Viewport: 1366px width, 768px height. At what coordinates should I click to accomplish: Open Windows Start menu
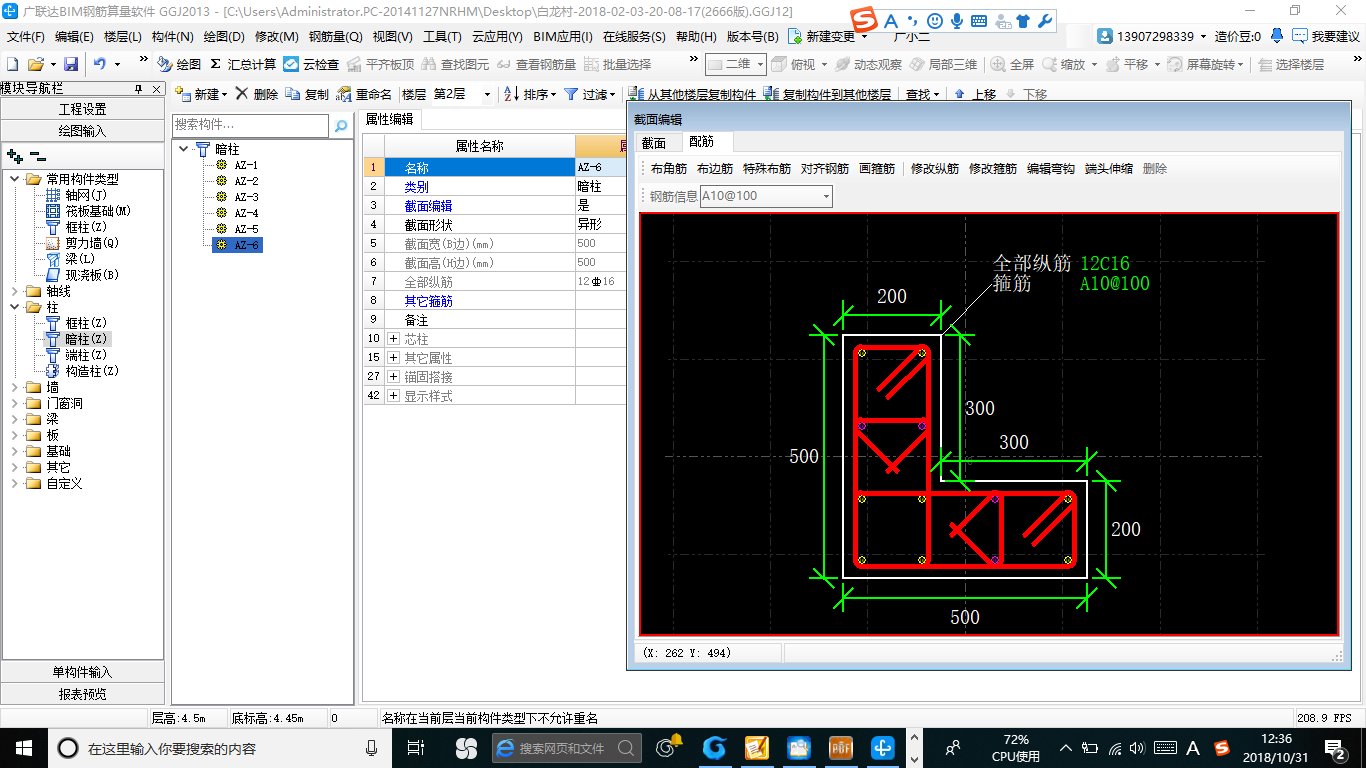click(23, 748)
